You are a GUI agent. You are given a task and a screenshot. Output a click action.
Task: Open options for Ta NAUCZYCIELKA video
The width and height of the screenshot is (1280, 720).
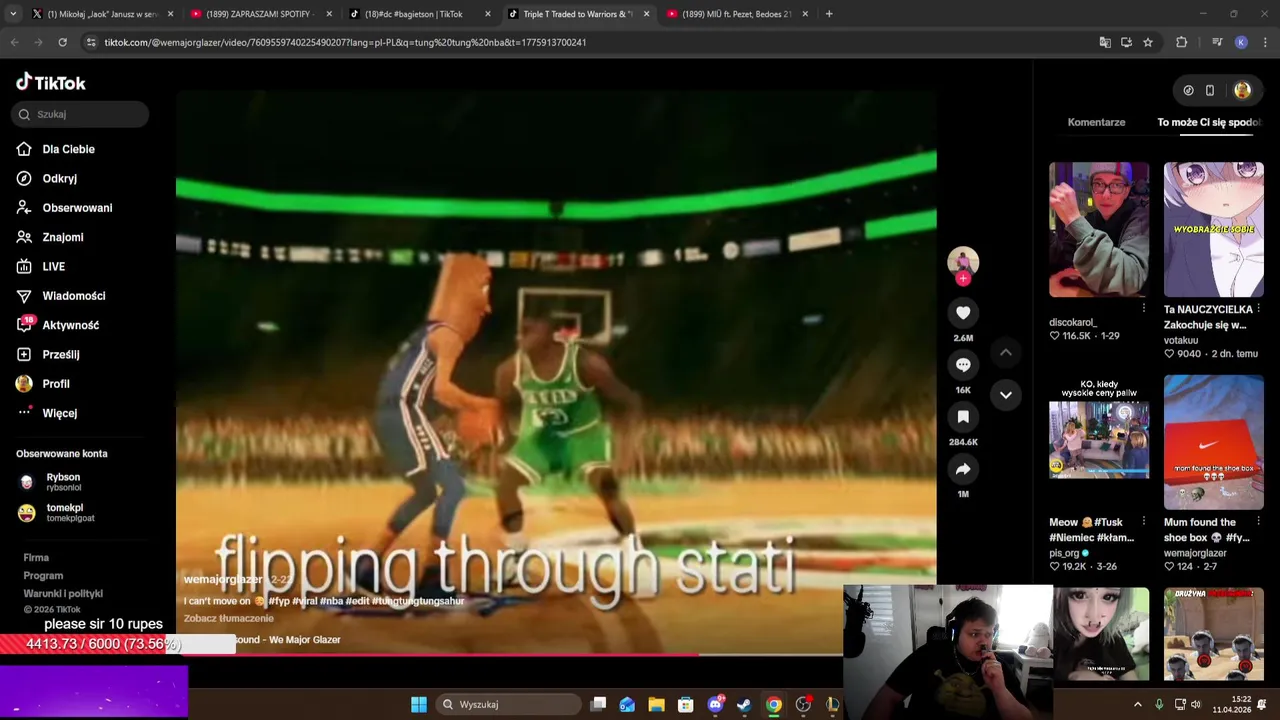pyautogui.click(x=1259, y=309)
